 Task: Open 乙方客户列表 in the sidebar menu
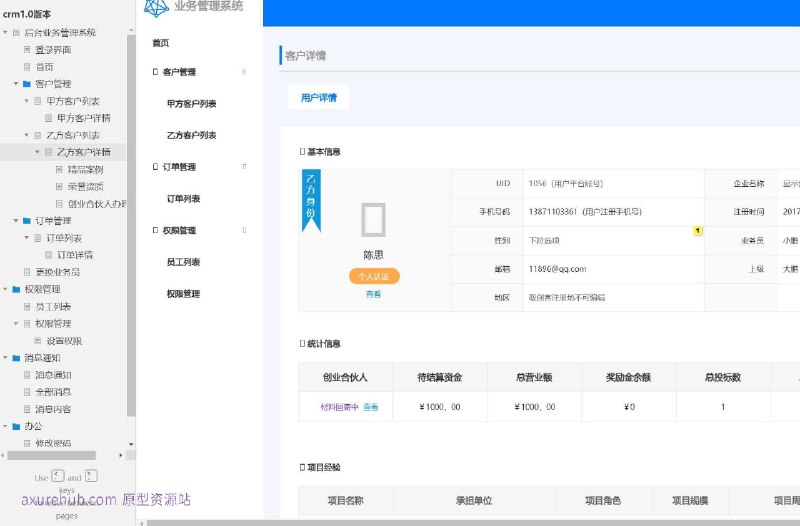[x=191, y=135]
